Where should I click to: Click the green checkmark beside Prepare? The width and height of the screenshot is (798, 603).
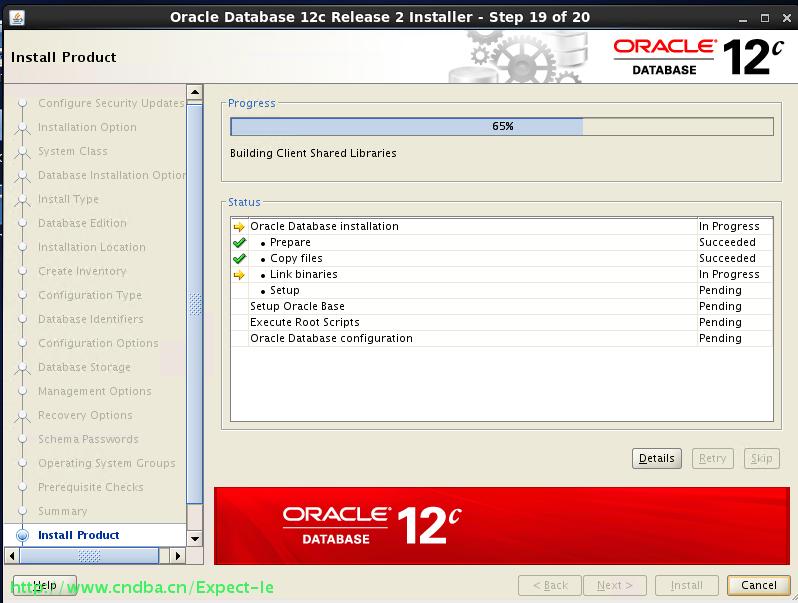[x=239, y=243]
